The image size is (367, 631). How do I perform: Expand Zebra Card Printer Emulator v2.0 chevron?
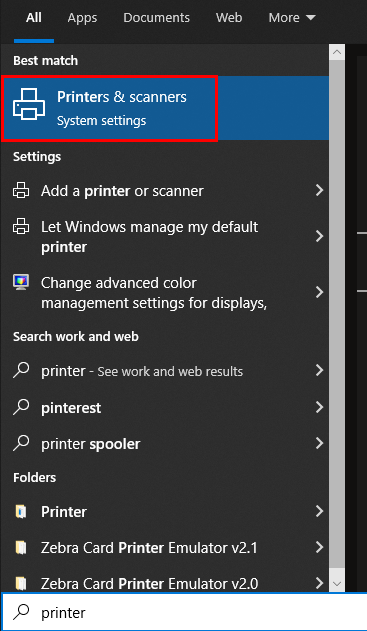pyautogui.click(x=319, y=583)
